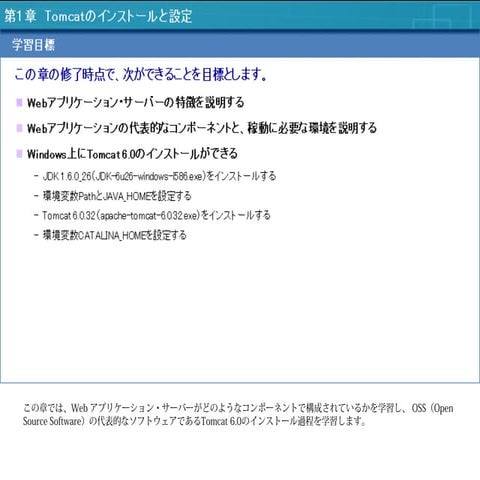
Task: Click the sentence "この章の修了時点で、次ができることを目標とします。"
Action: (x=141, y=74)
